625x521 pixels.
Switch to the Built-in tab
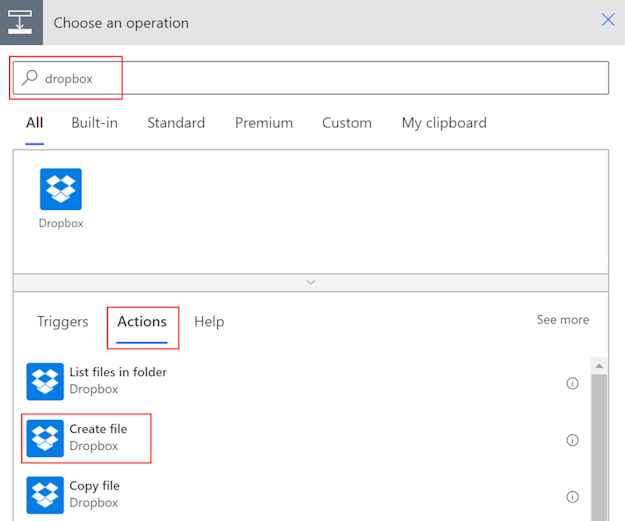(x=94, y=123)
